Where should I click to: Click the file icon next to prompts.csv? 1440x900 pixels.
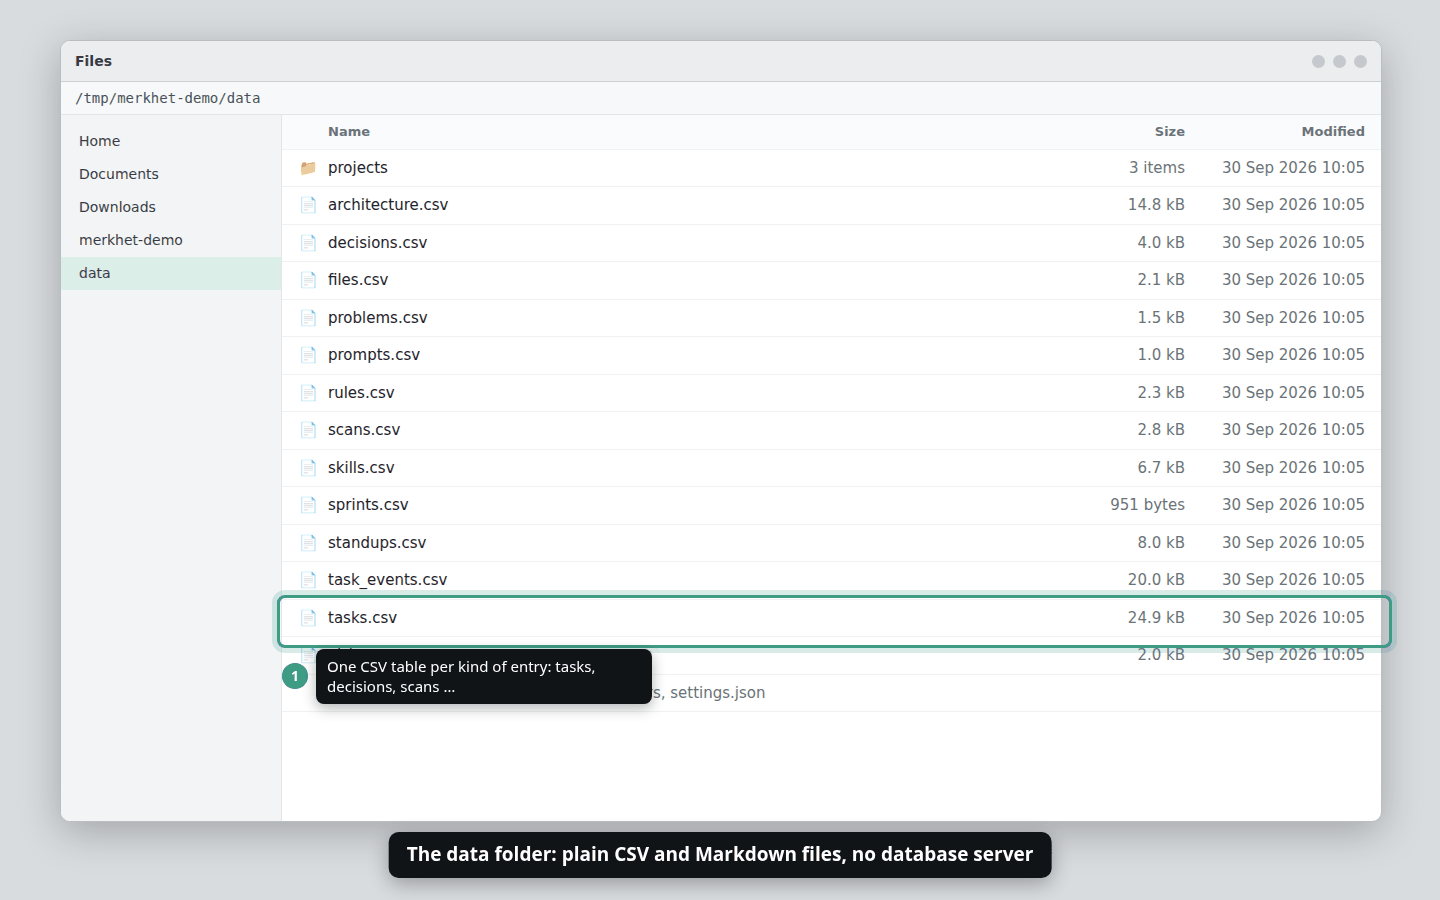click(x=308, y=355)
